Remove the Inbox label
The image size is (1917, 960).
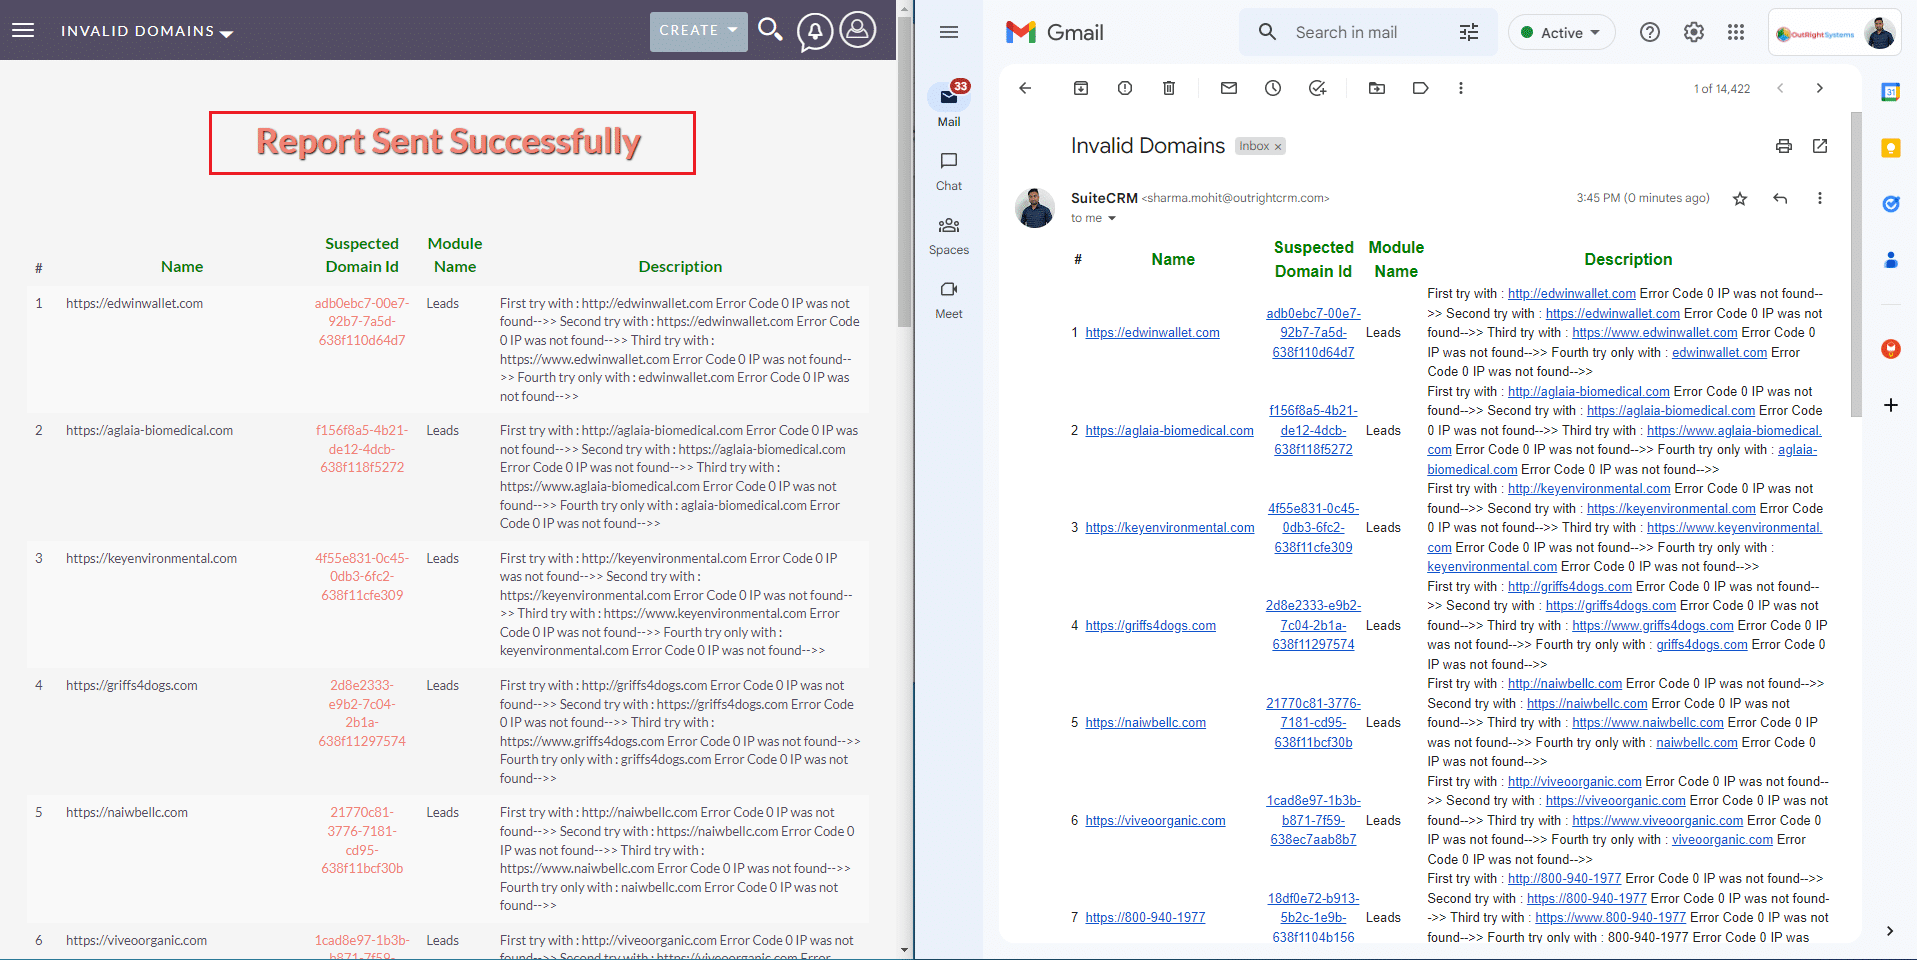(x=1278, y=147)
